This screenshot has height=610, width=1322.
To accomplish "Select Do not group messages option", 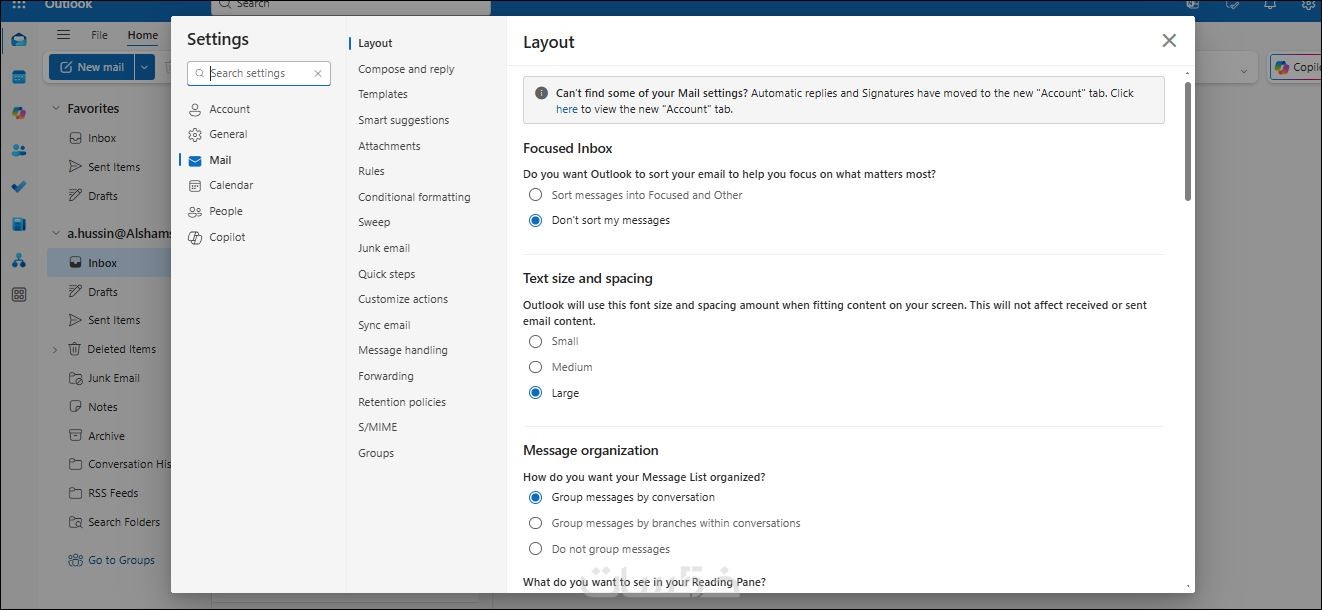I will pyautogui.click(x=536, y=549).
